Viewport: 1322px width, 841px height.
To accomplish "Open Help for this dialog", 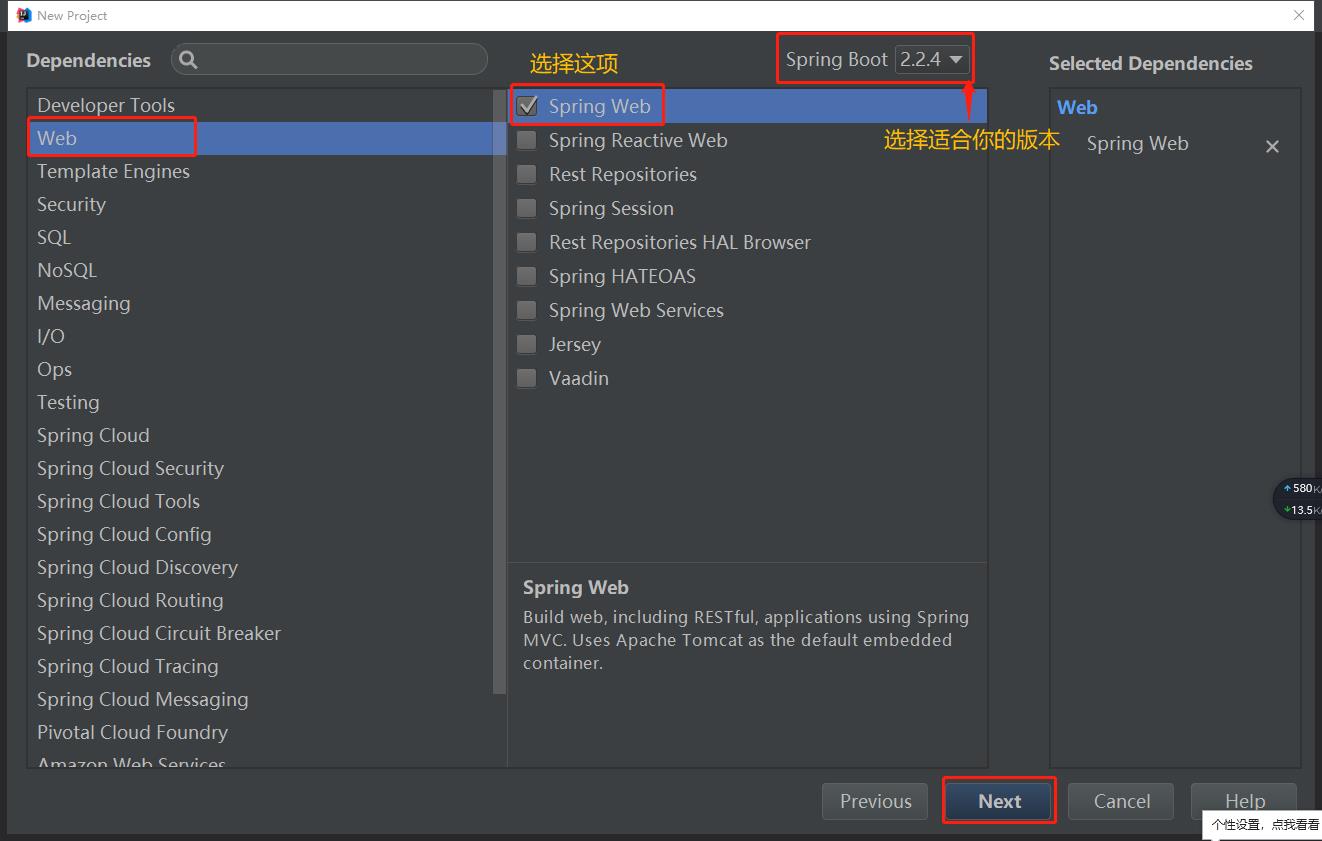I will tap(1244, 801).
